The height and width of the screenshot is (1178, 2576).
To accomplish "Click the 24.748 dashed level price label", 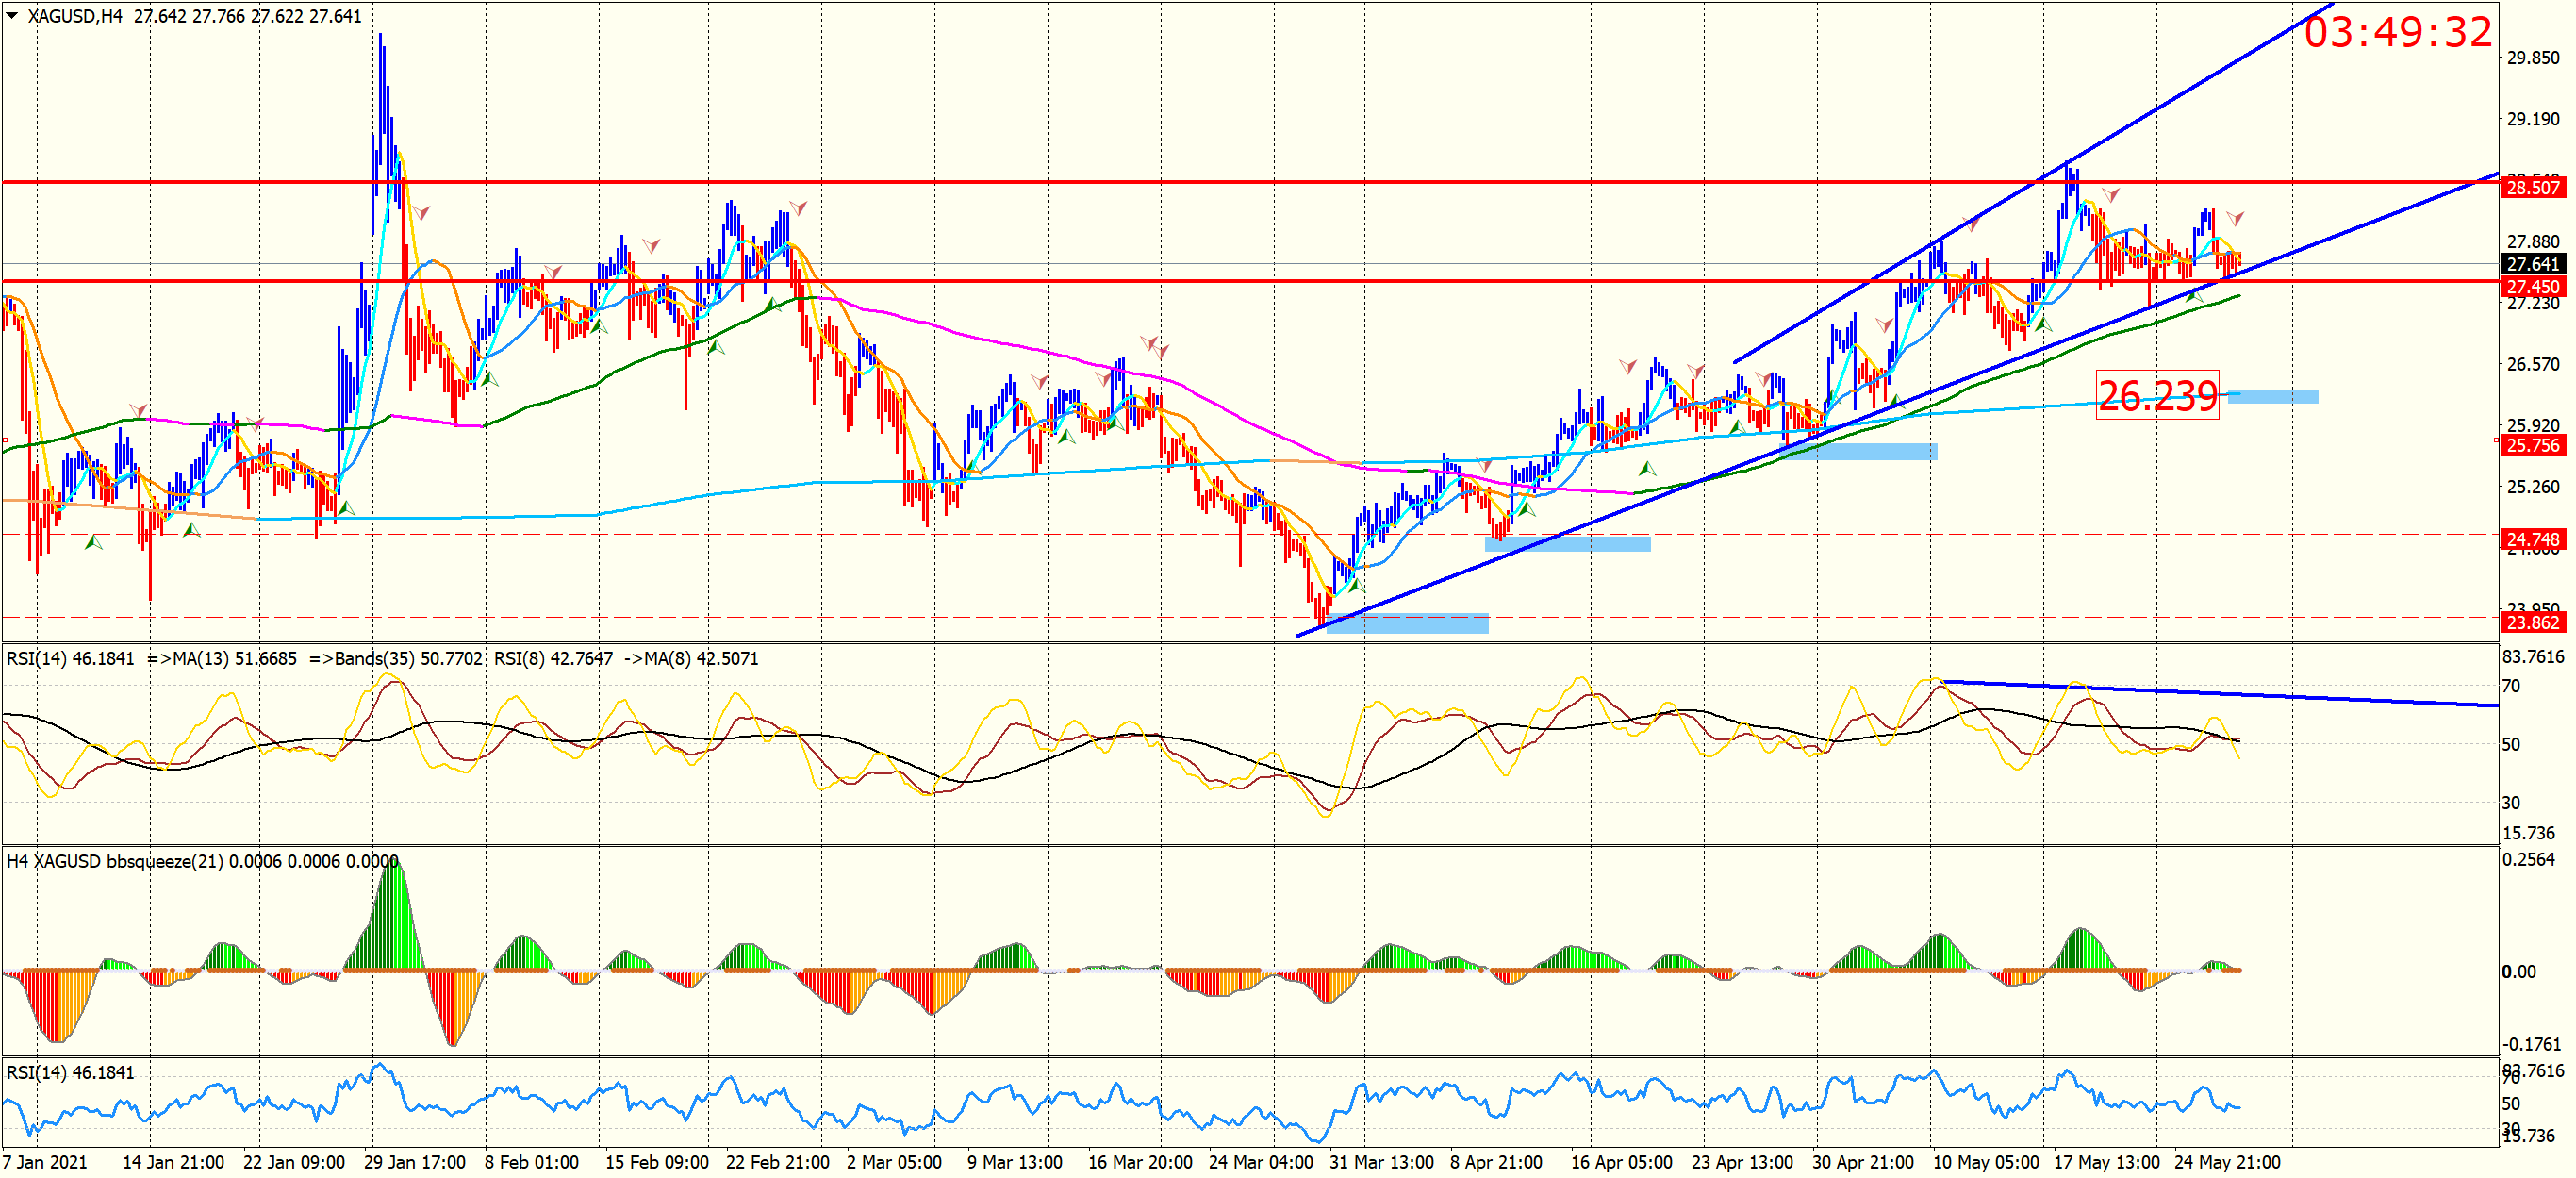I will tap(2532, 540).
